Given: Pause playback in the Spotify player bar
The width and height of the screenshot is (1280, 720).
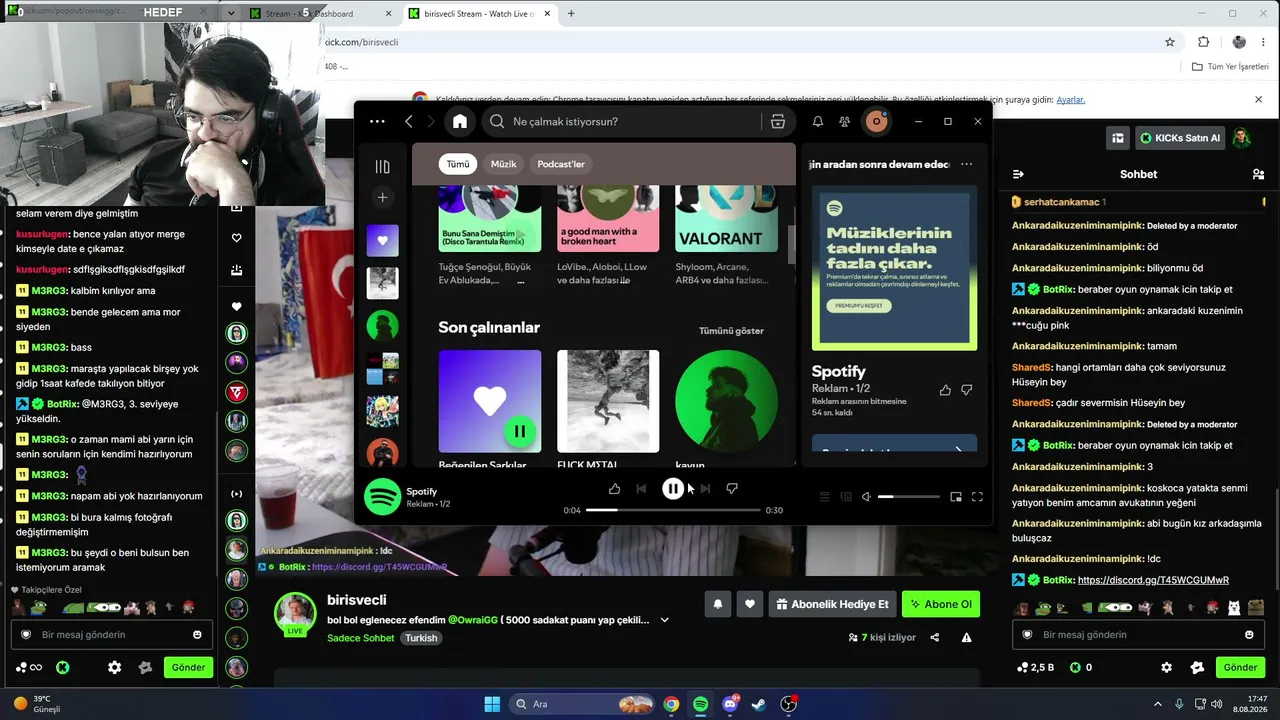Looking at the screenshot, I should [673, 489].
